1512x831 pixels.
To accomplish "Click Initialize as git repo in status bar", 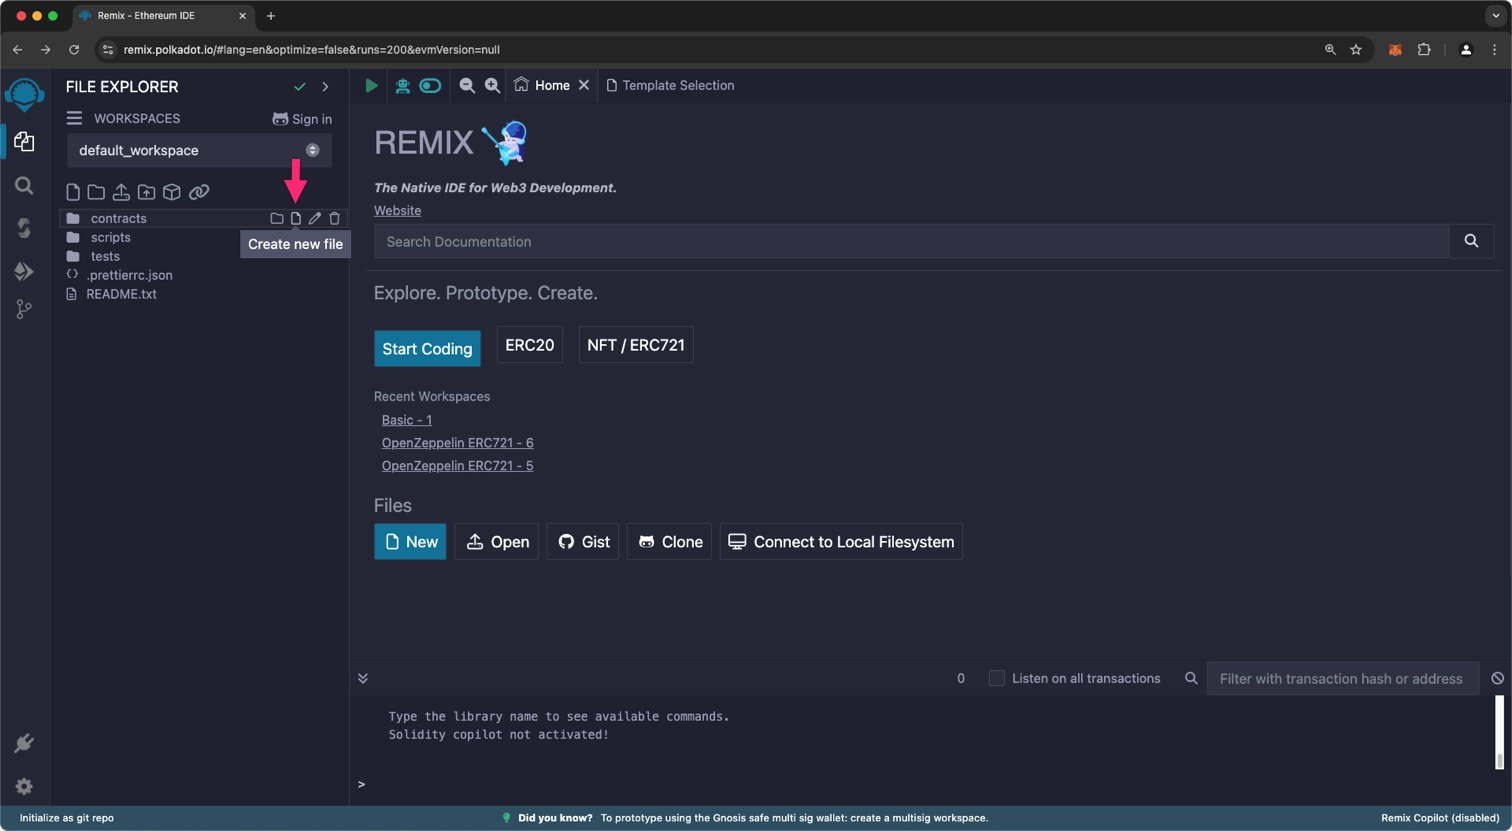I will pyautogui.click(x=66, y=818).
